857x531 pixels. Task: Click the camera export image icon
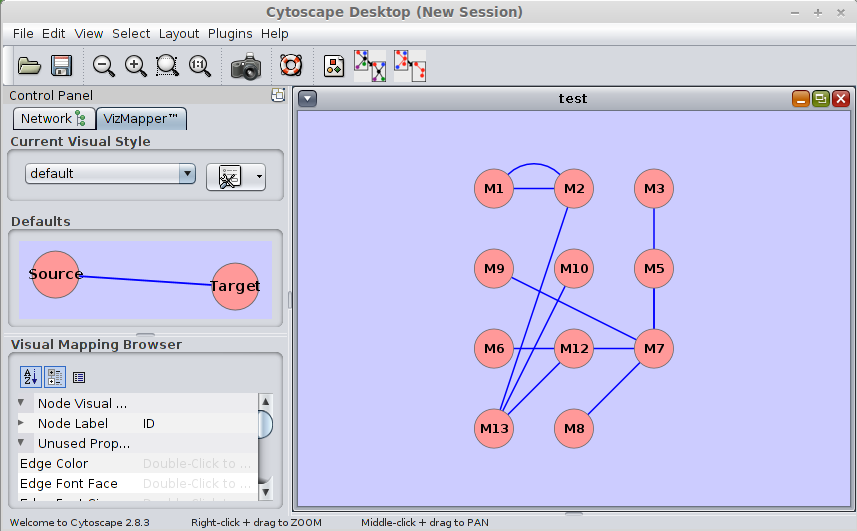point(246,67)
